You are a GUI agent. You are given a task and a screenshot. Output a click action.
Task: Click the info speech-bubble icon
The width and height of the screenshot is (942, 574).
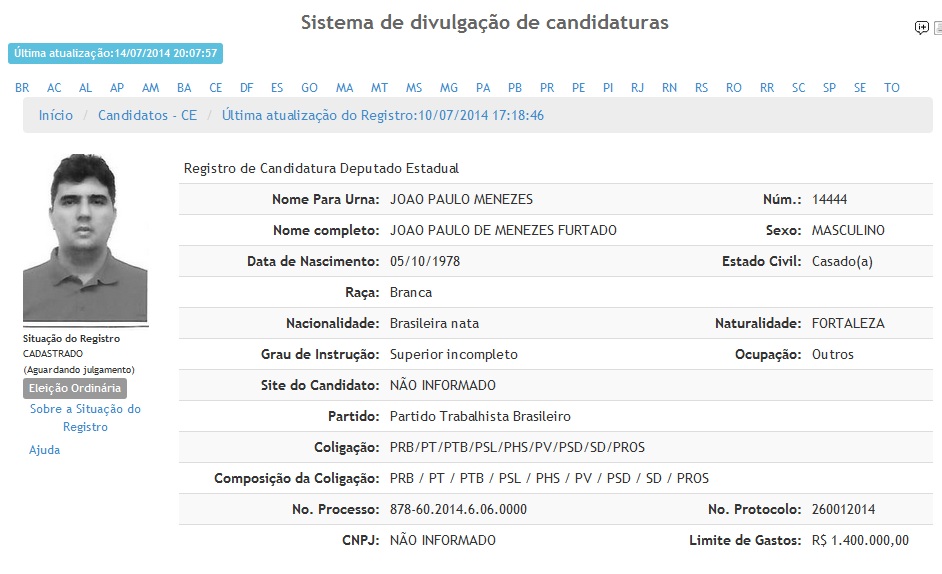point(921,28)
